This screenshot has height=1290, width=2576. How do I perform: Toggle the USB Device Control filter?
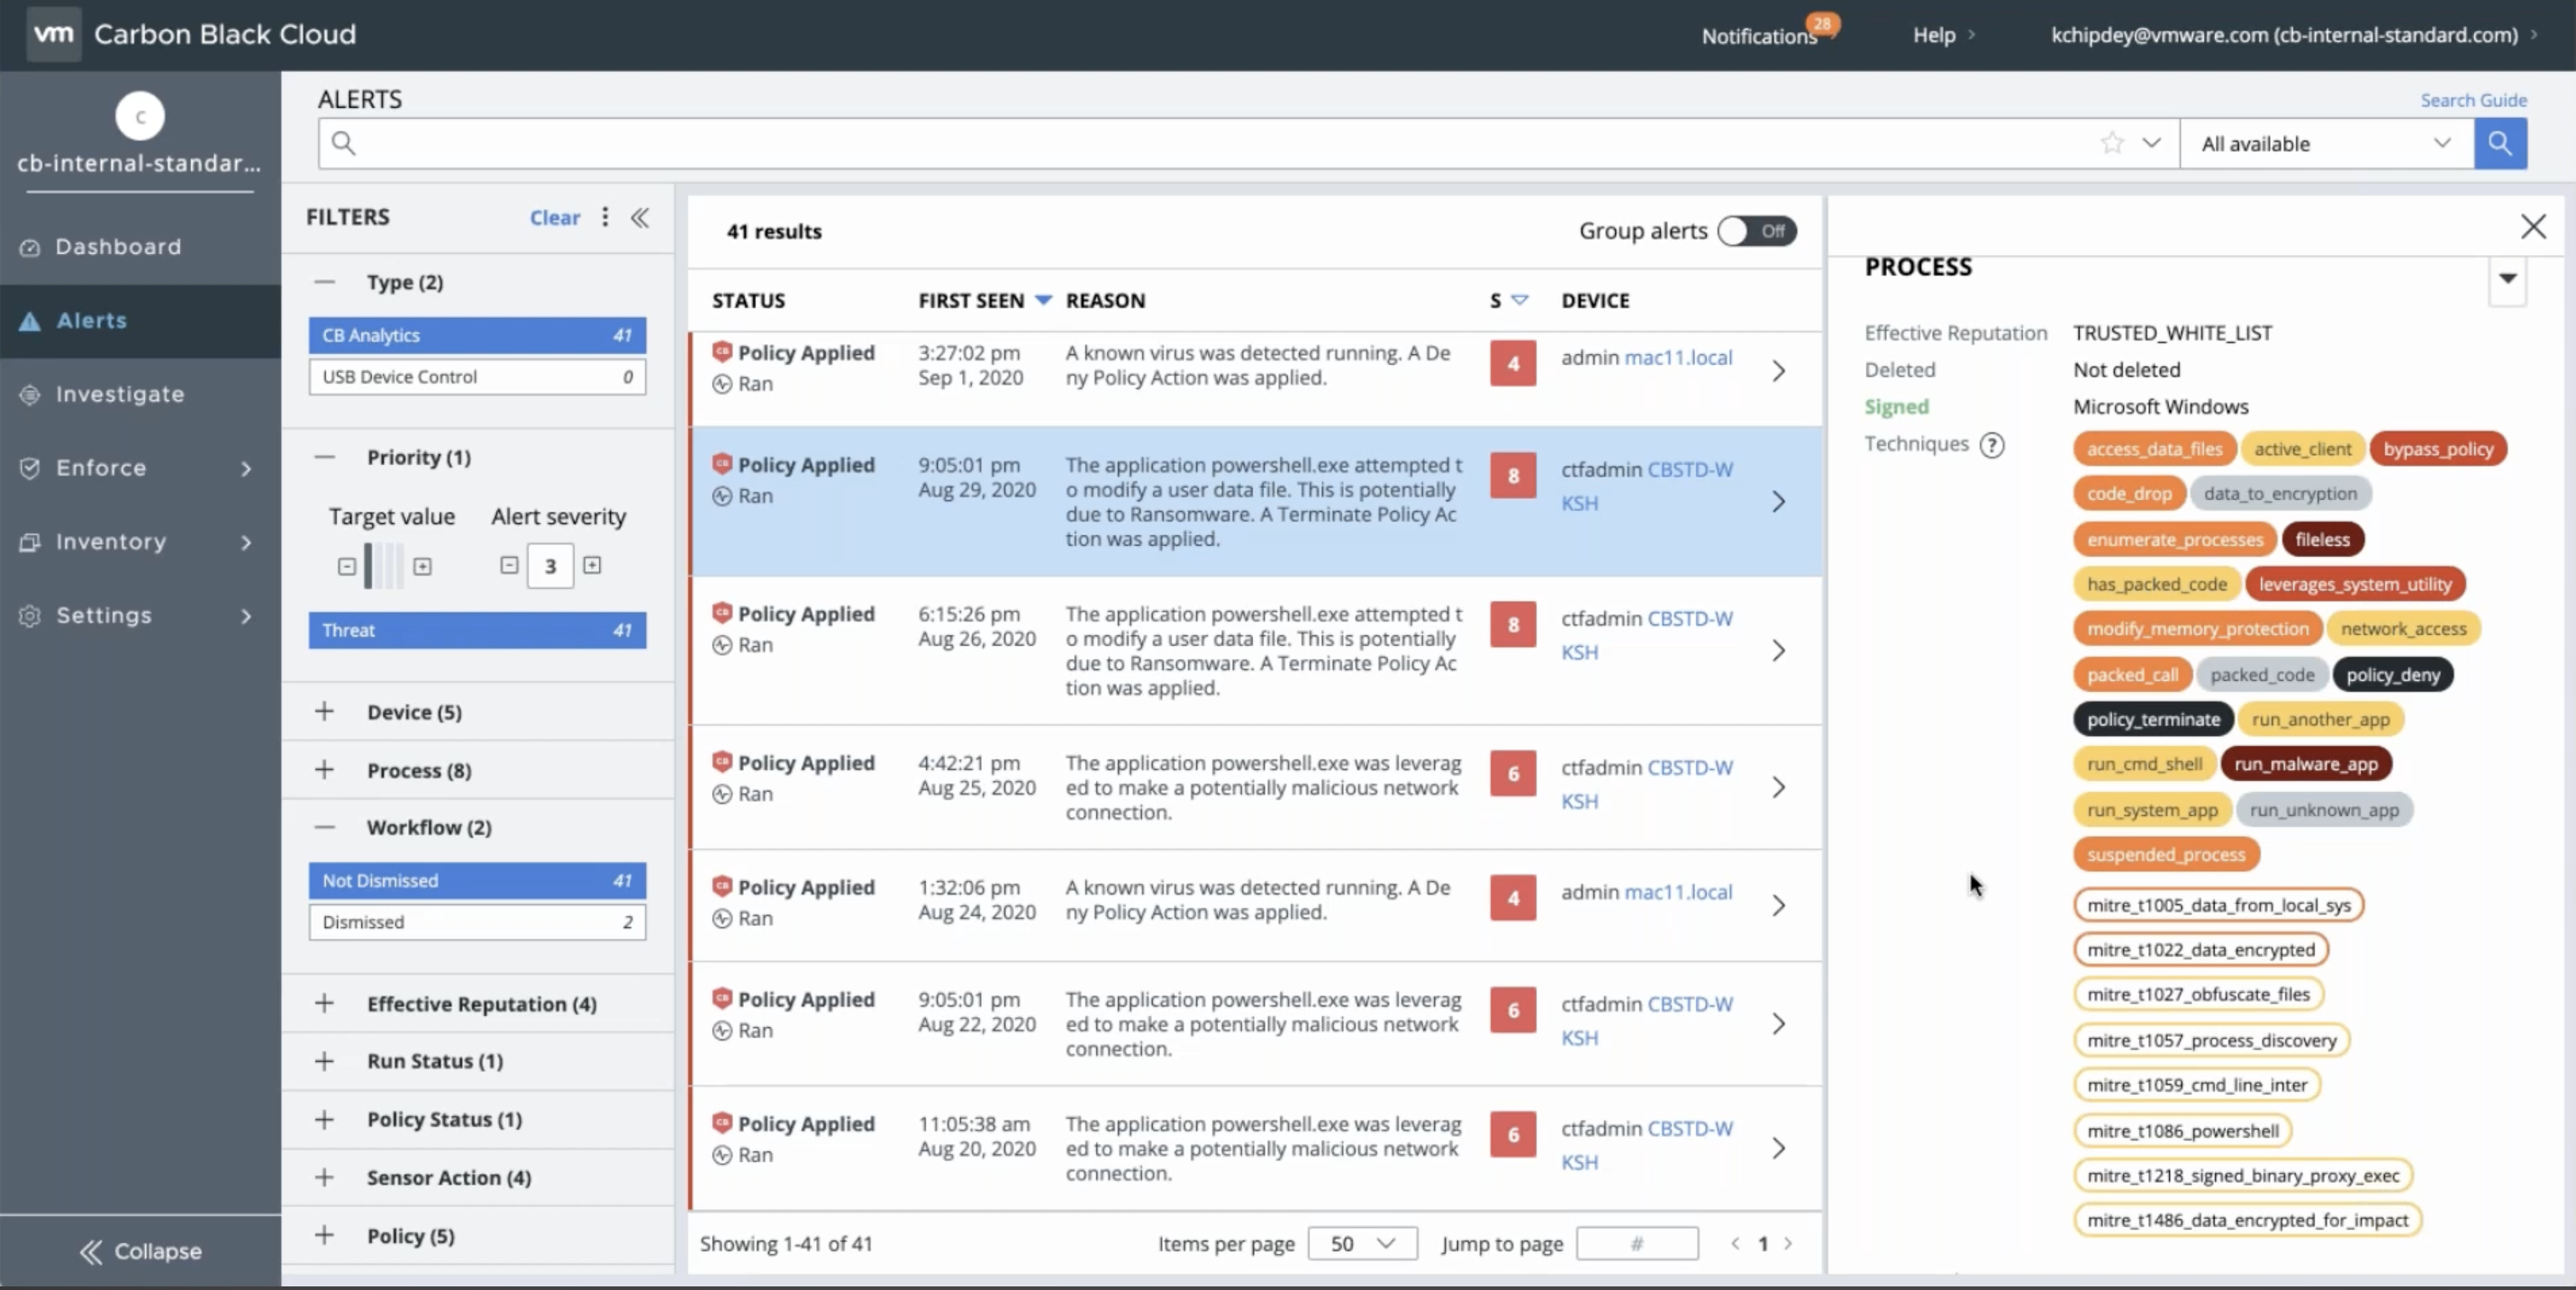pos(477,377)
